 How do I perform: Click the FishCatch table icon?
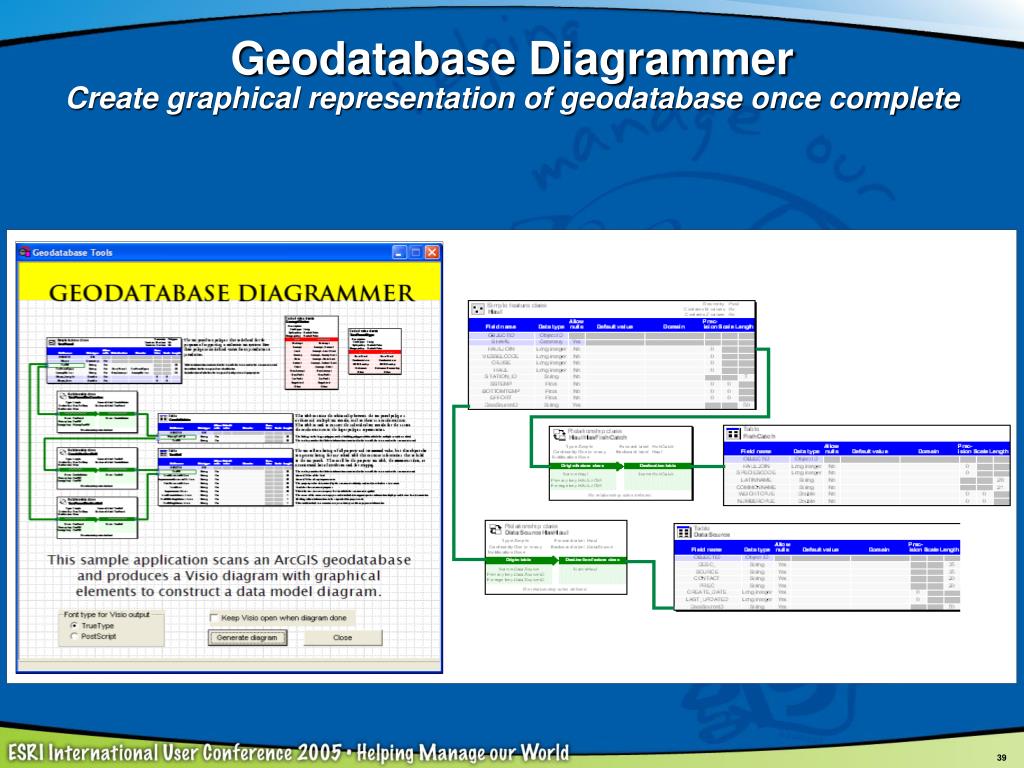point(733,433)
